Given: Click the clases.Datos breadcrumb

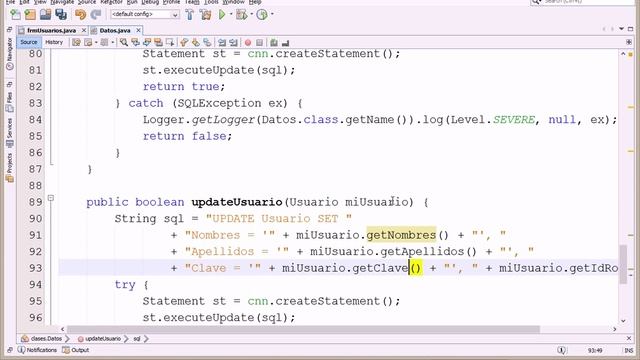Looking at the screenshot, I should point(42,339).
